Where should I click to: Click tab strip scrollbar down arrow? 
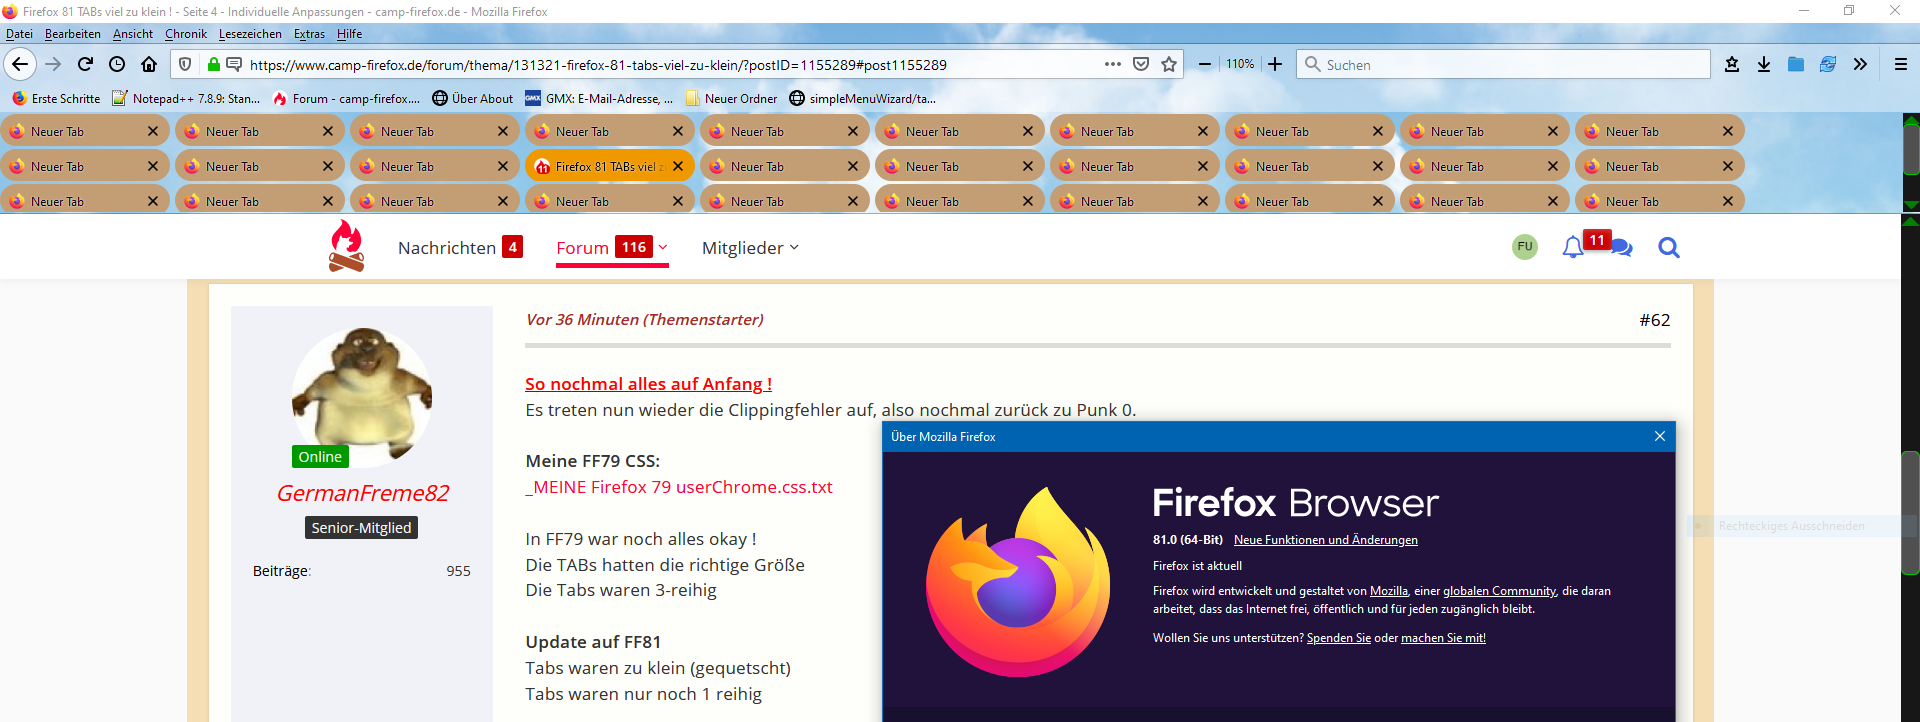(1911, 205)
